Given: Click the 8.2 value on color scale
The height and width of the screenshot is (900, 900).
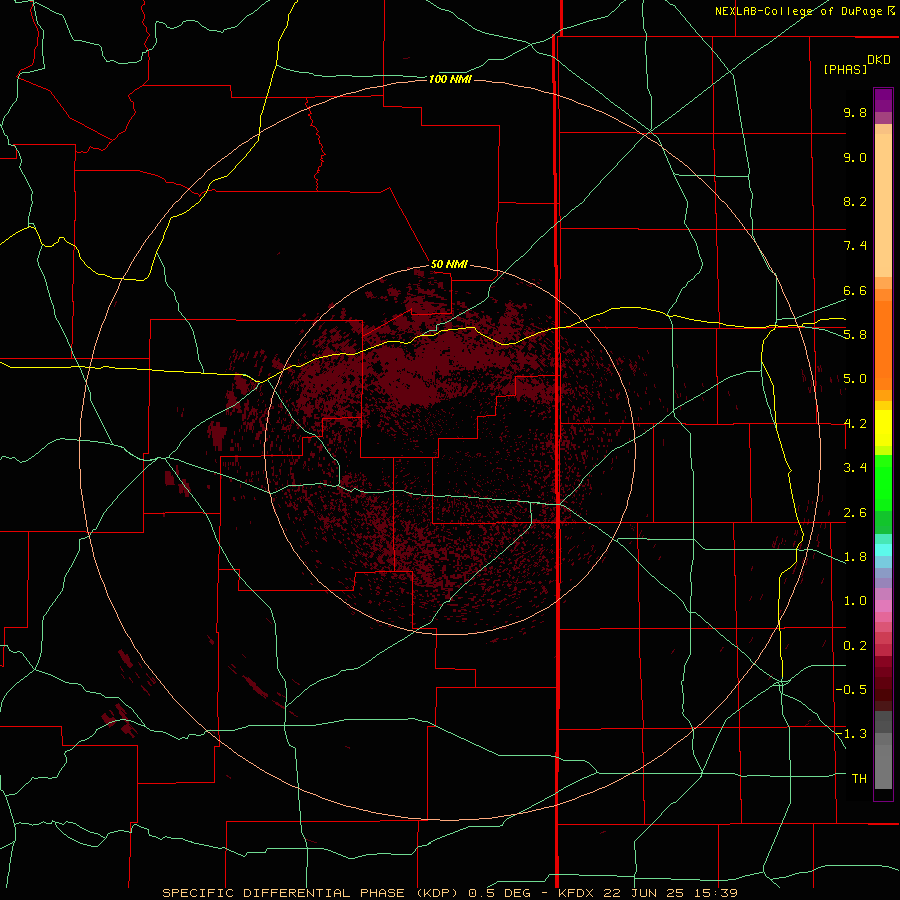Looking at the screenshot, I should pos(855,201).
